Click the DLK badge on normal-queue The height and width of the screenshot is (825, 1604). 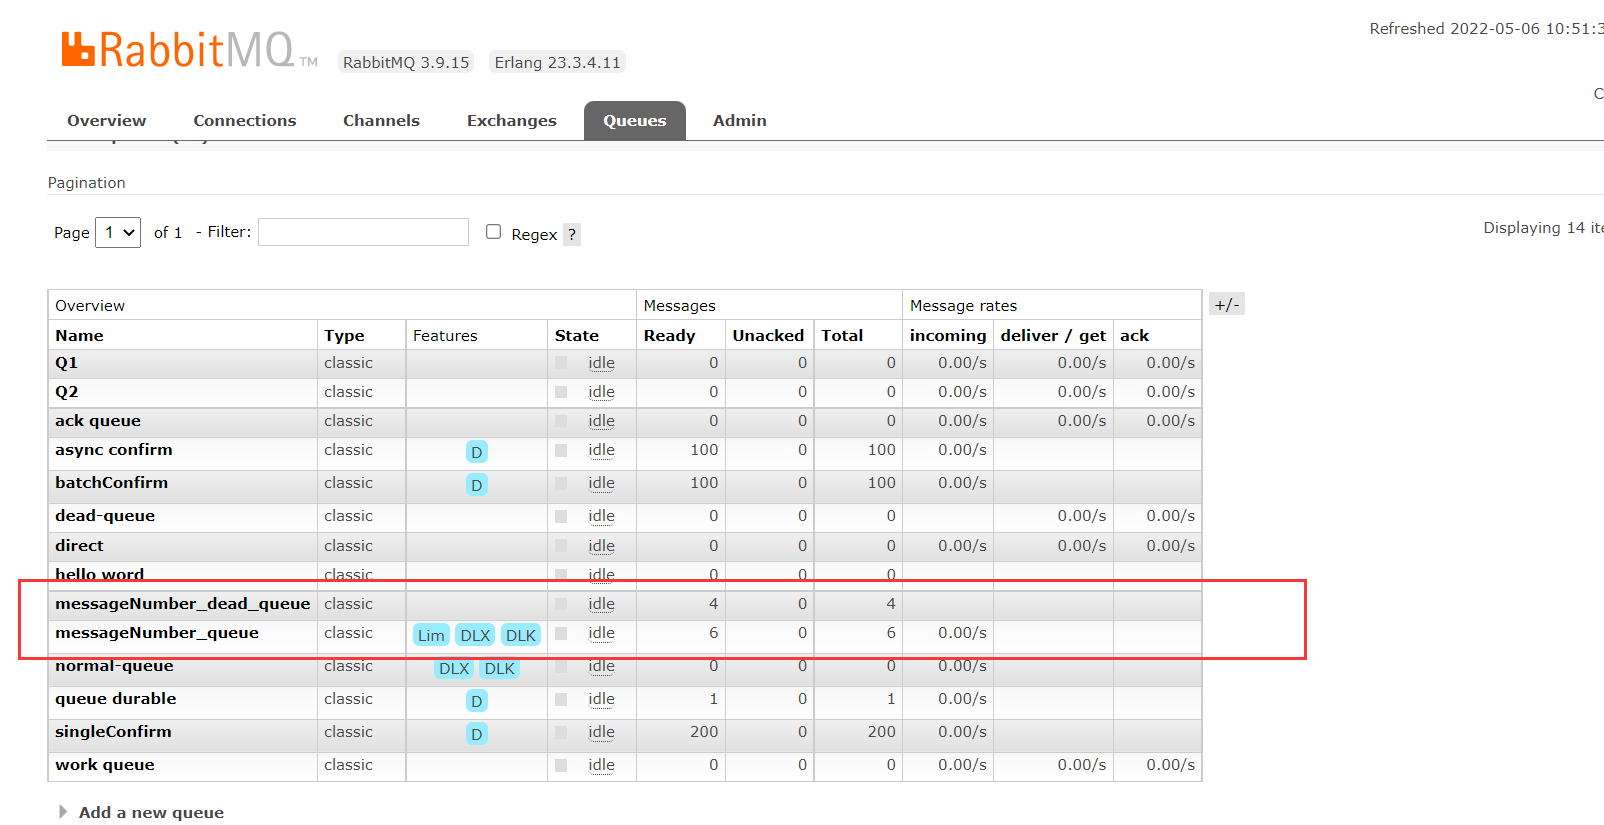[500, 668]
